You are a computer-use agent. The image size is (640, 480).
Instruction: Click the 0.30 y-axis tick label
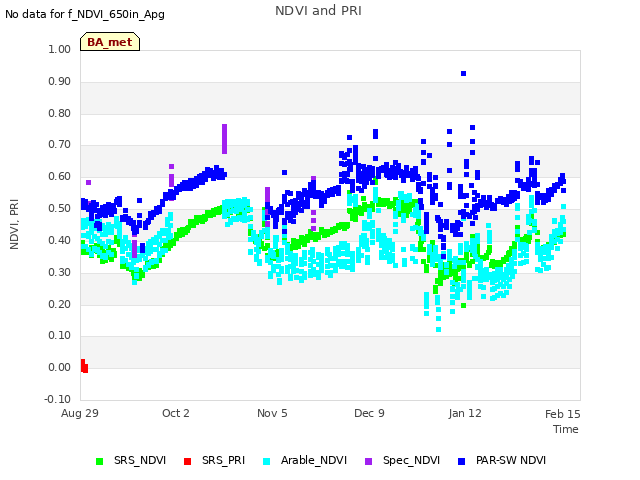click(x=60, y=272)
